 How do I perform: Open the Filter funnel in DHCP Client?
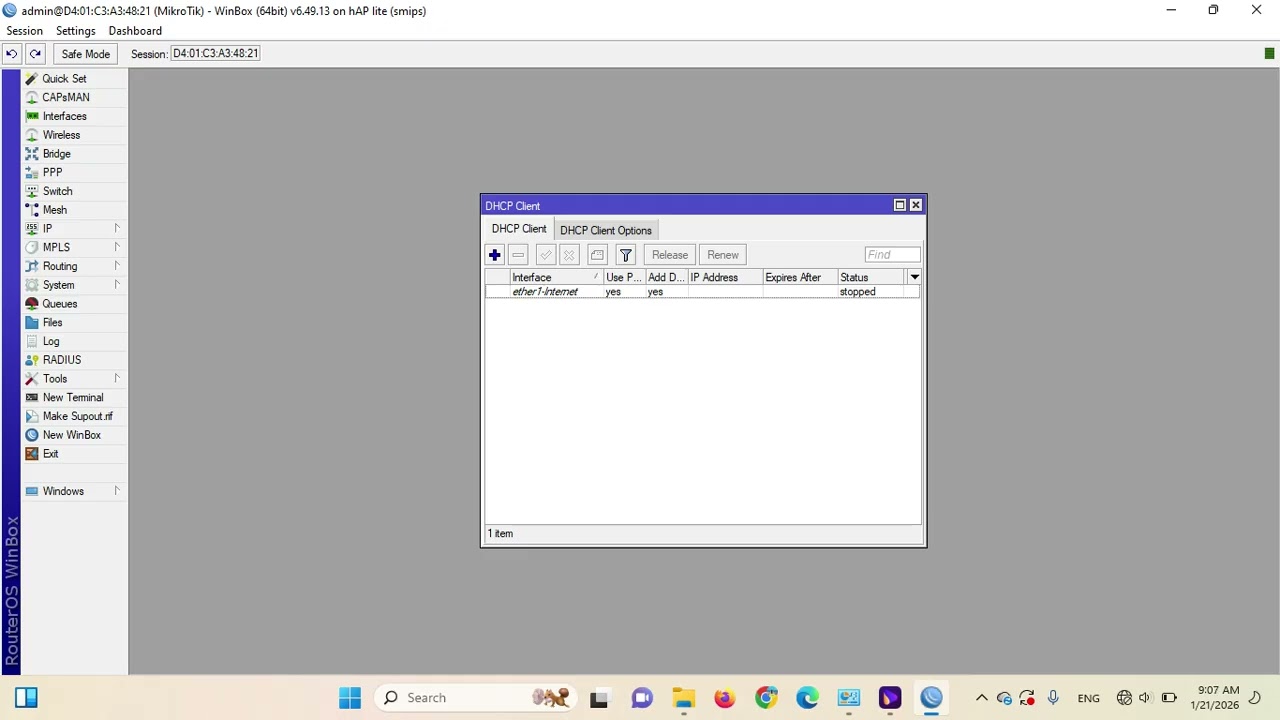pyautogui.click(x=626, y=255)
